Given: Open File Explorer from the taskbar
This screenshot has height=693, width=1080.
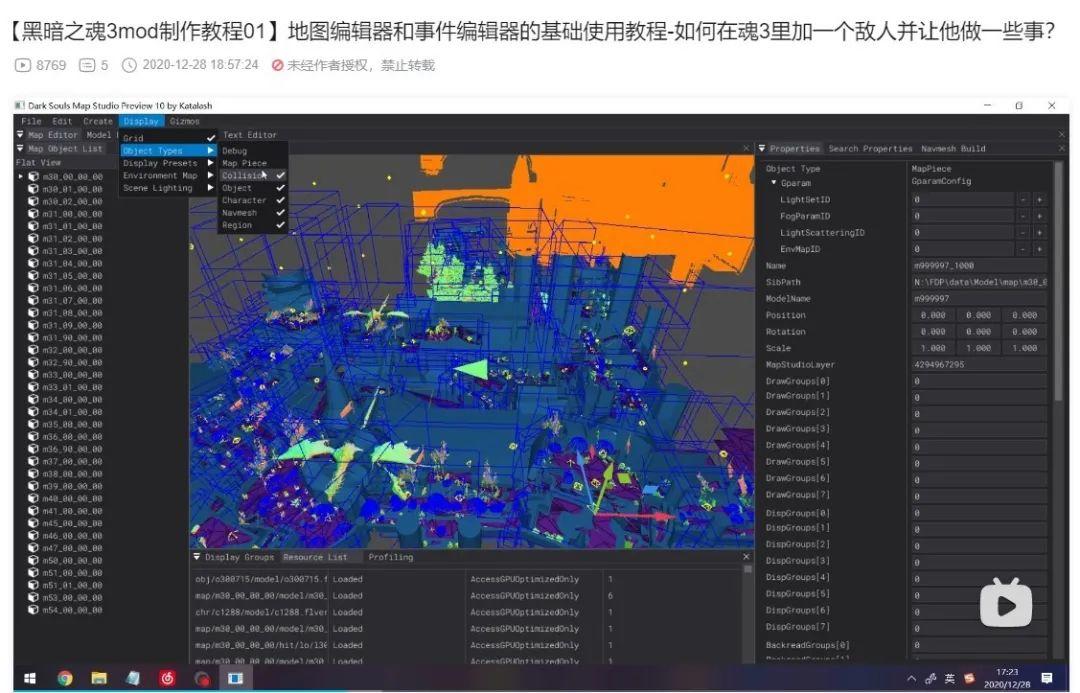Looking at the screenshot, I should (99, 678).
